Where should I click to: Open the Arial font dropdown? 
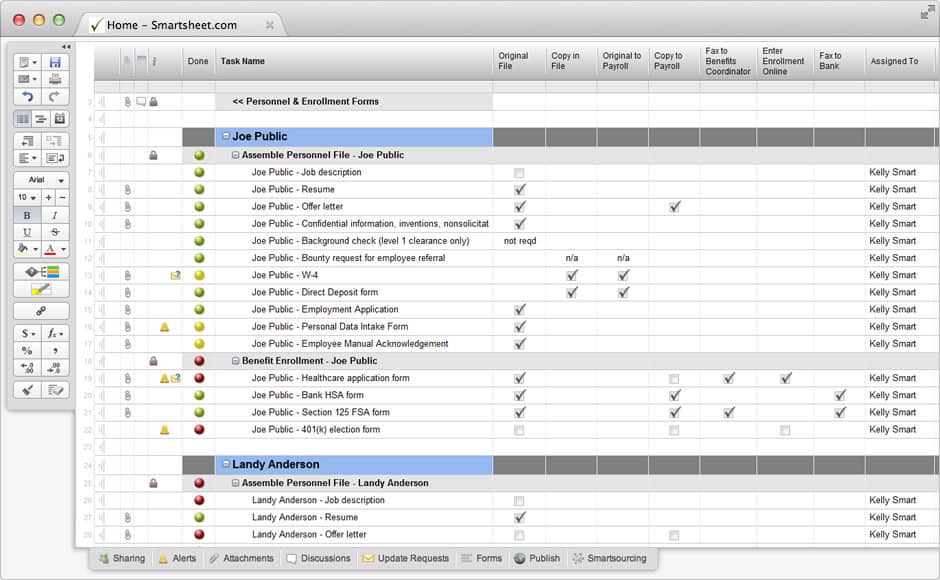coord(41,180)
